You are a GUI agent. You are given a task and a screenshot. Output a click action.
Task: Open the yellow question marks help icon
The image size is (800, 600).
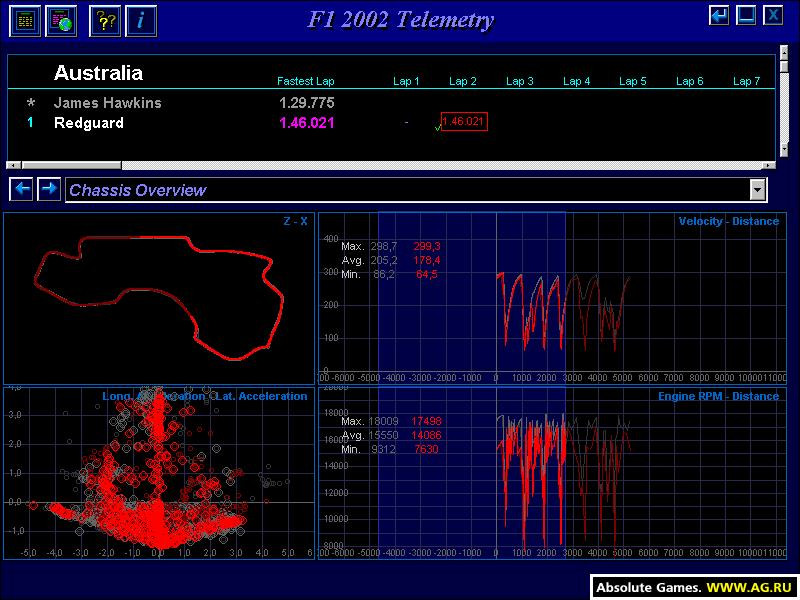point(105,21)
